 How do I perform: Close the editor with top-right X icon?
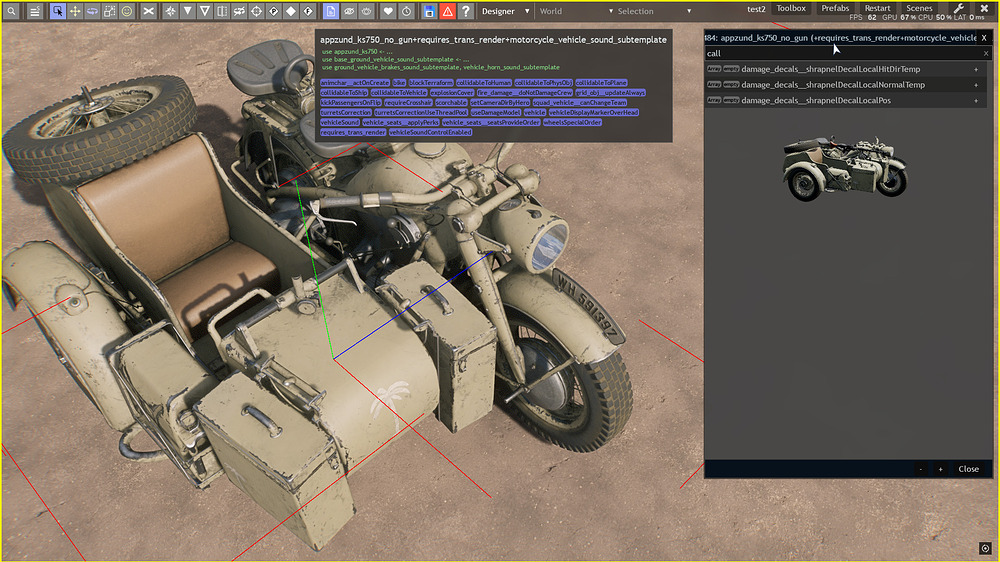click(984, 8)
